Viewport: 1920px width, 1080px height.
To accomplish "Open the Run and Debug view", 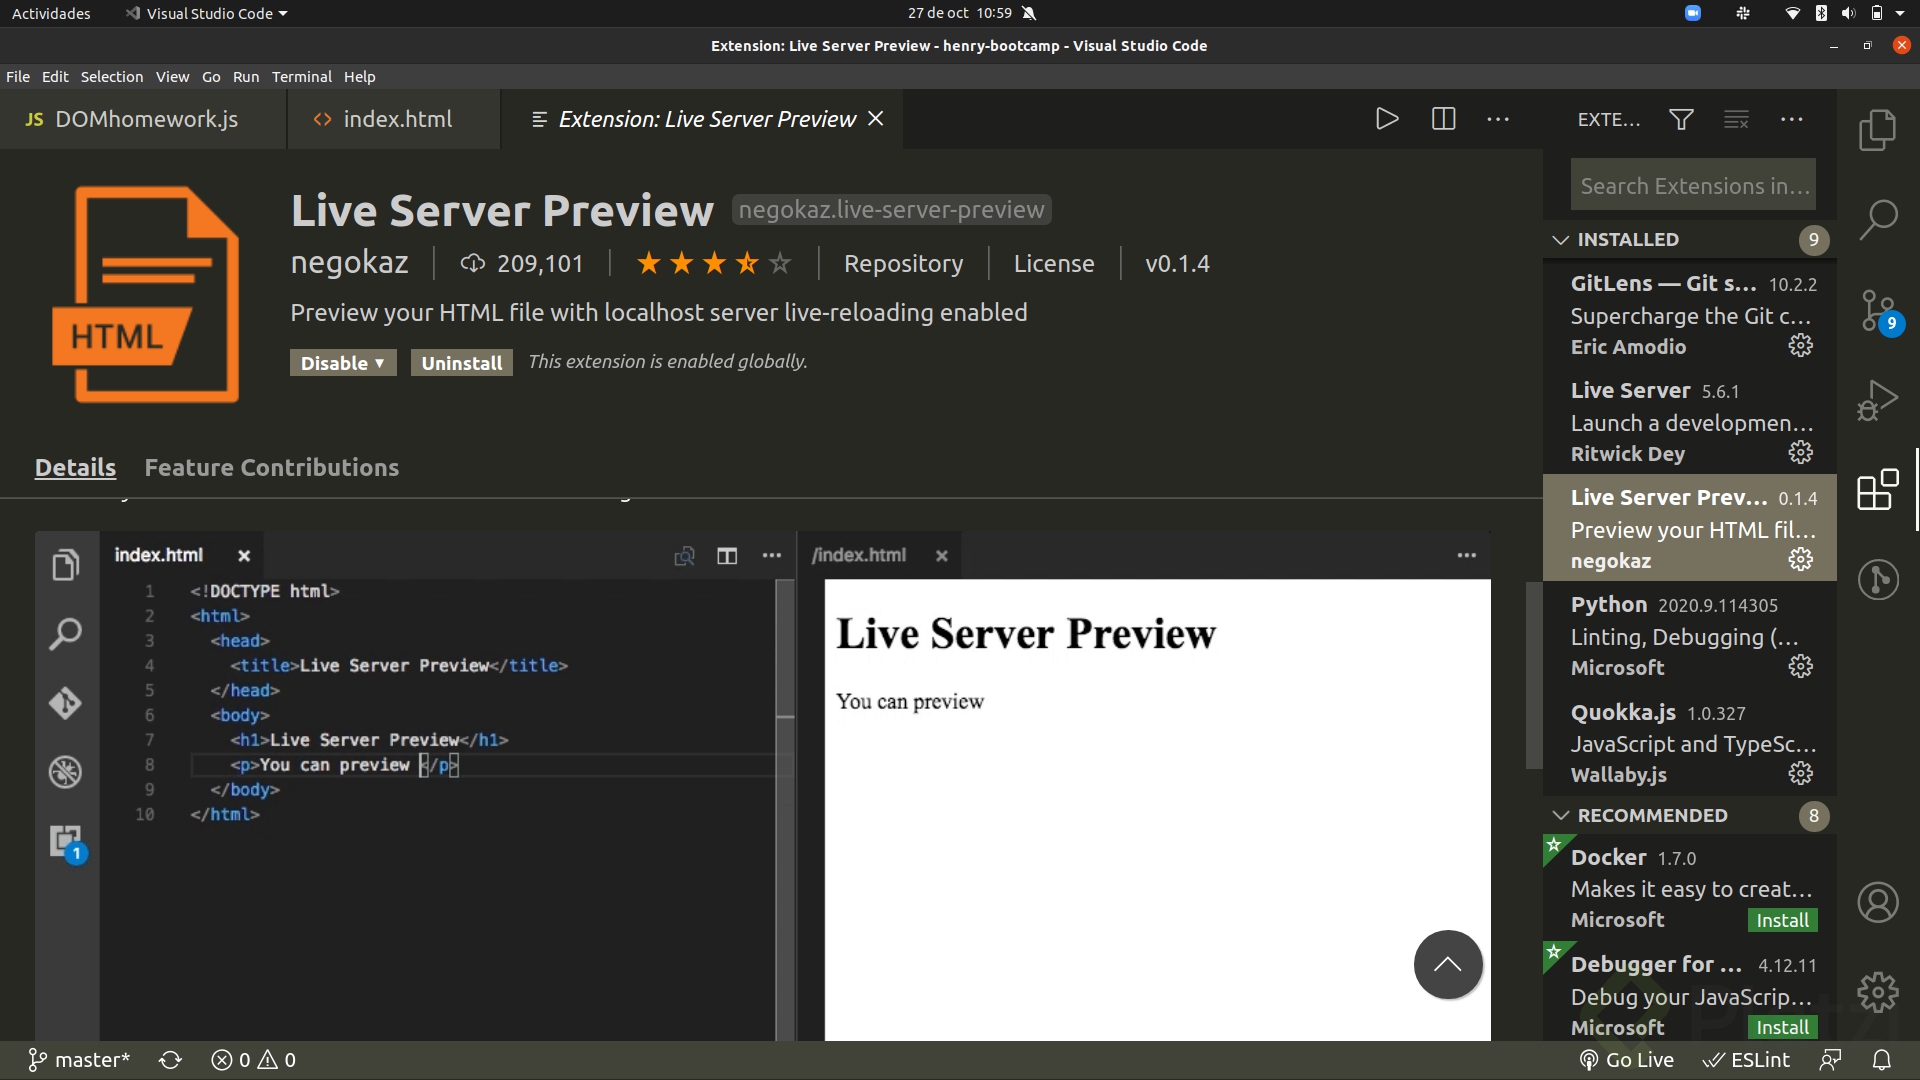I will point(1878,400).
